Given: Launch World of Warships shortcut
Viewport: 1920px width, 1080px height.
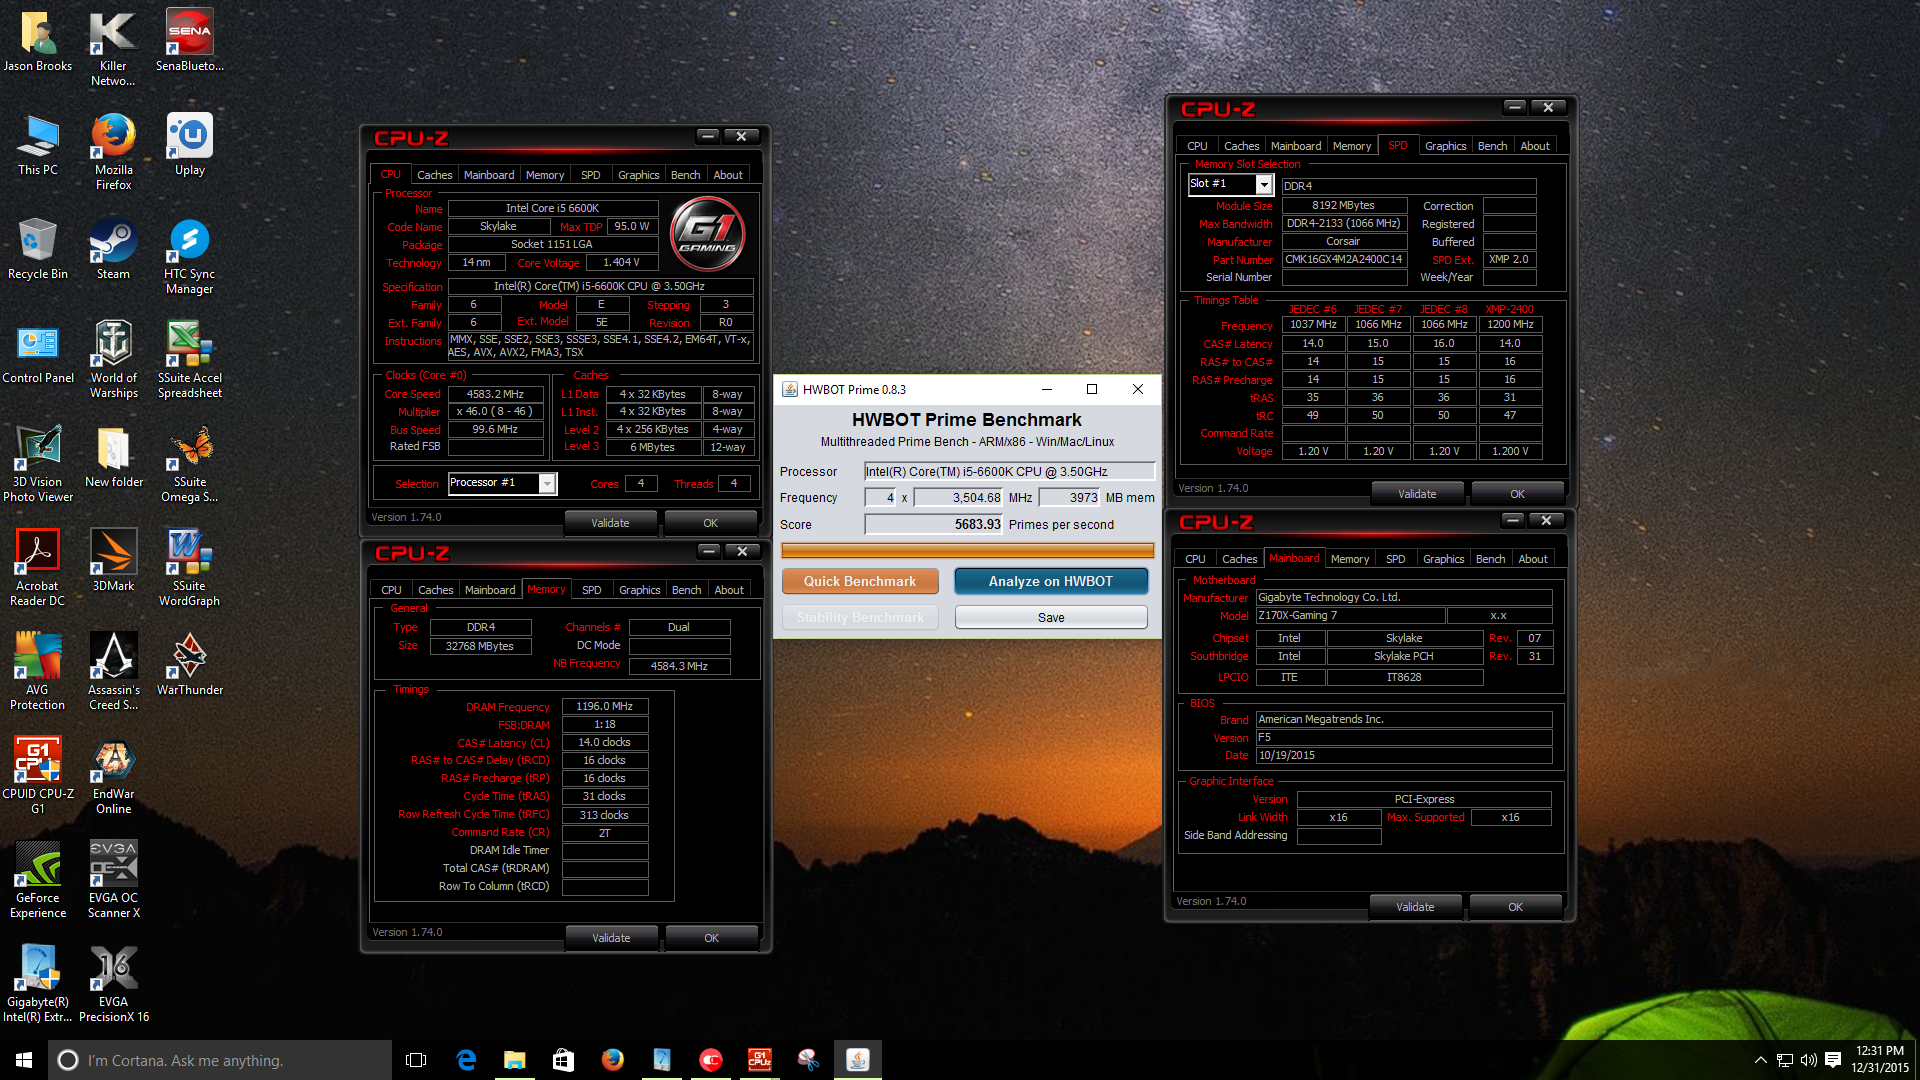Looking at the screenshot, I should [113, 359].
